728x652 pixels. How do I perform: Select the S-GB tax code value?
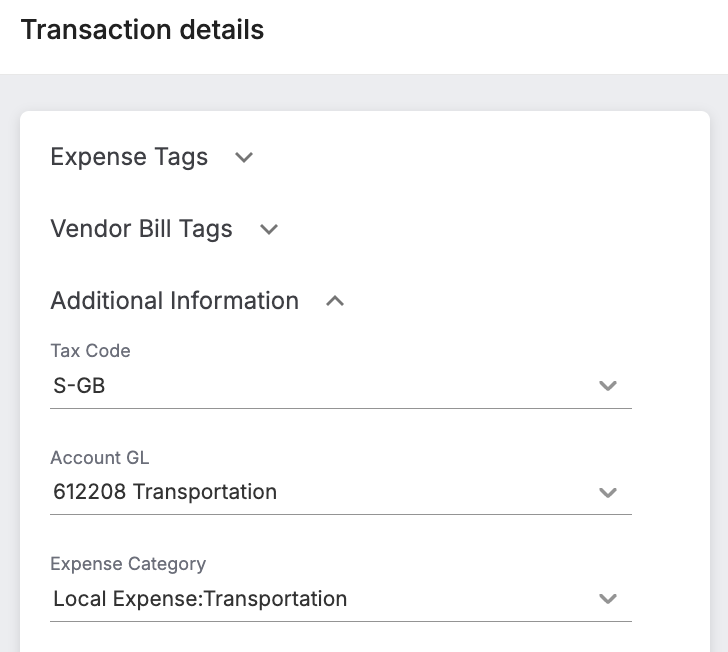(79, 385)
